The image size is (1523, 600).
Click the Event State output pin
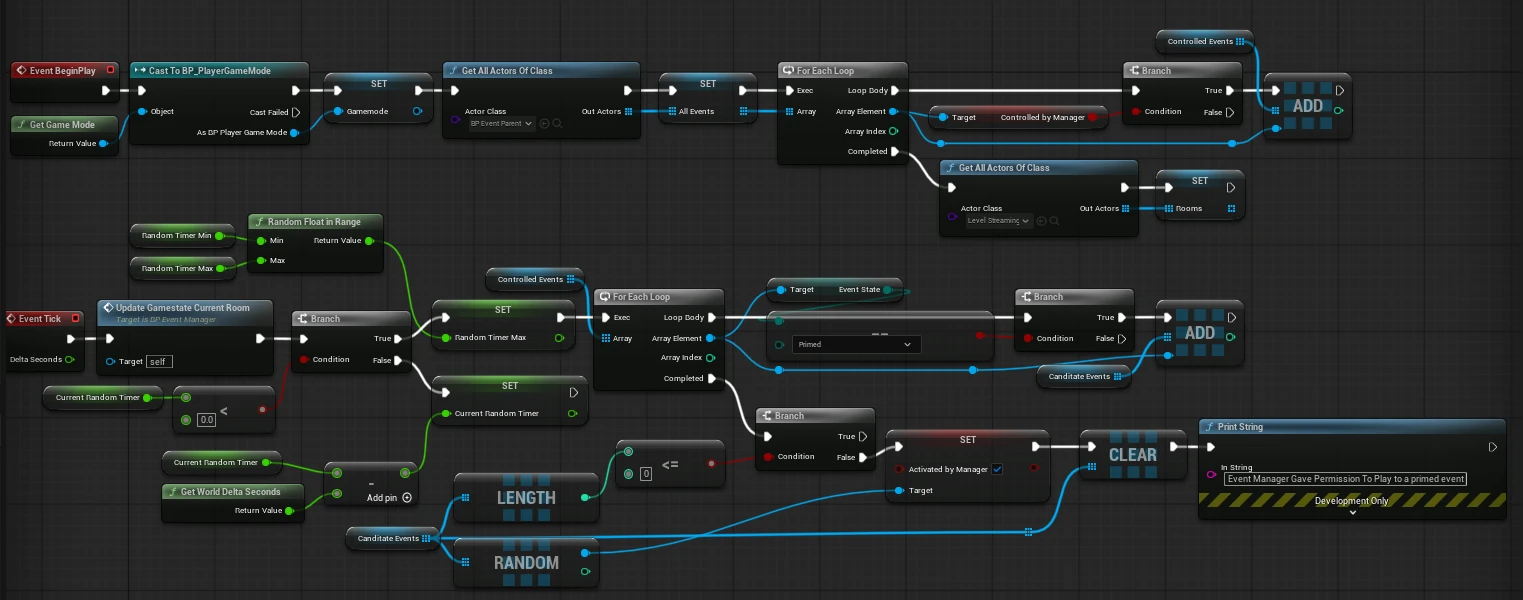[887, 289]
